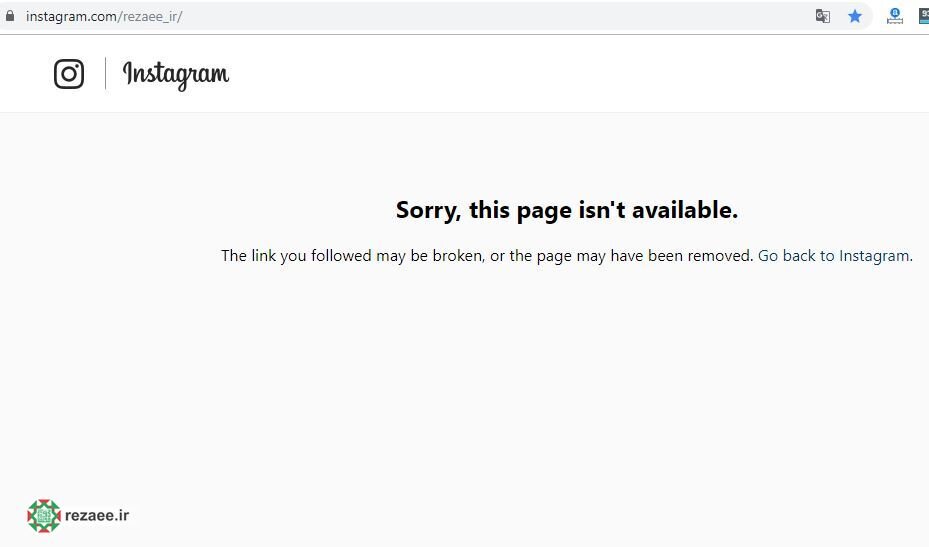
Task: Click the padlock site security icon
Action: [x=9, y=16]
